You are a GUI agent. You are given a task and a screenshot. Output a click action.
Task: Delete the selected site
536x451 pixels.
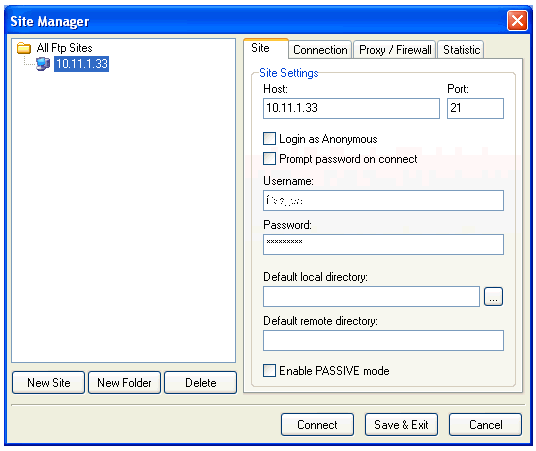coord(201,383)
